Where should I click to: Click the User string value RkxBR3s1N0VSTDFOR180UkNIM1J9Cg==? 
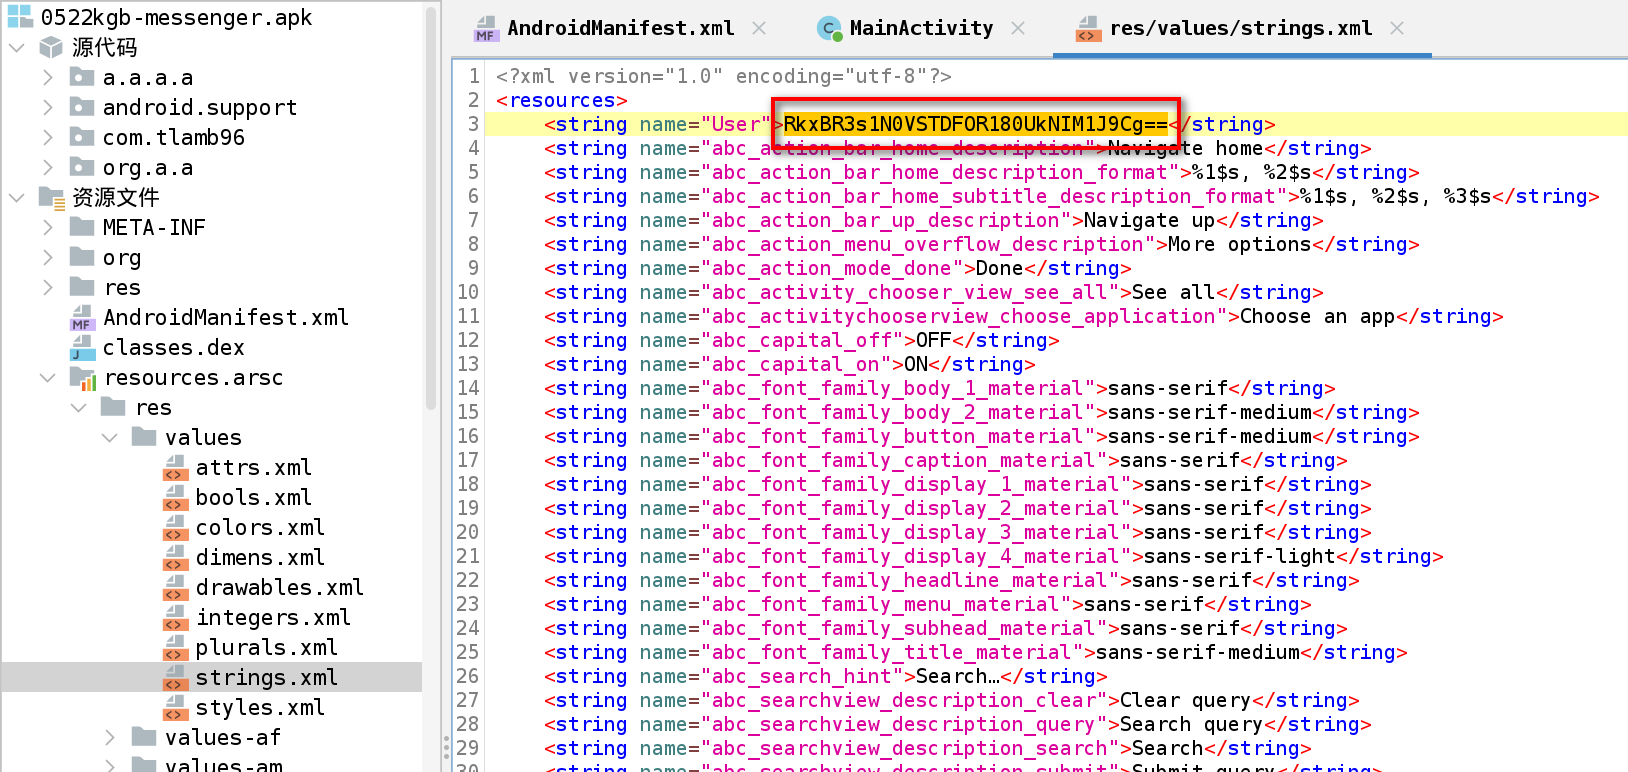tap(975, 124)
